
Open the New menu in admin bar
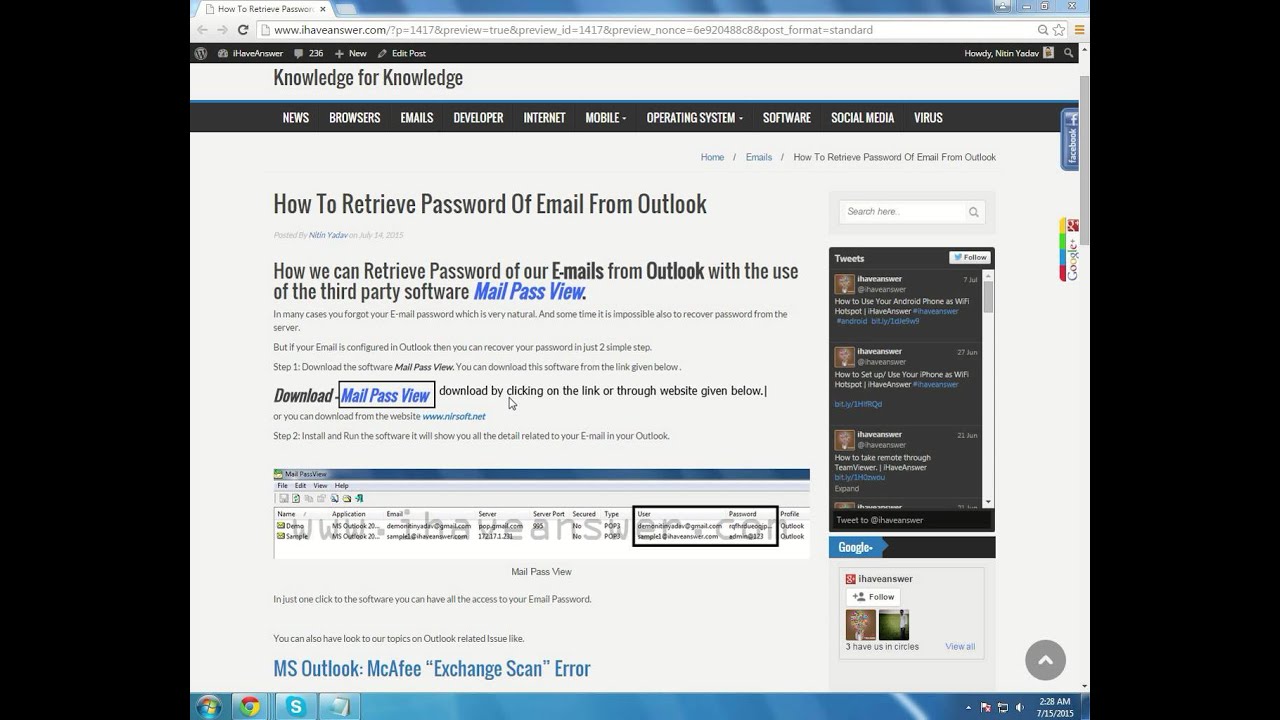pyautogui.click(x=351, y=53)
